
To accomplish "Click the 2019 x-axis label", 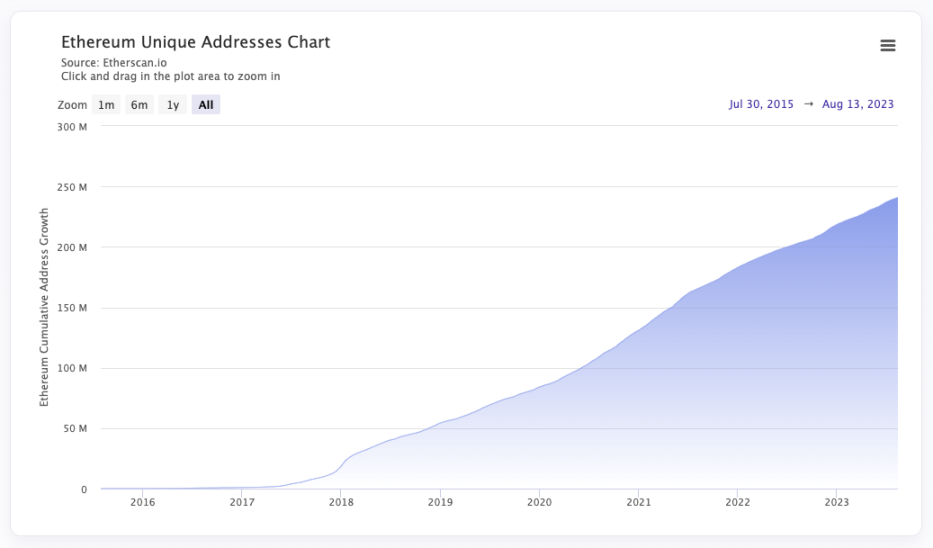I will coord(440,503).
